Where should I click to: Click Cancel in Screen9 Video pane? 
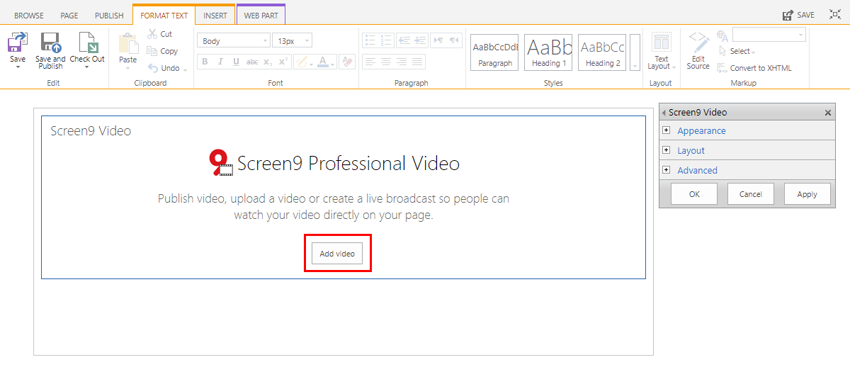click(751, 194)
